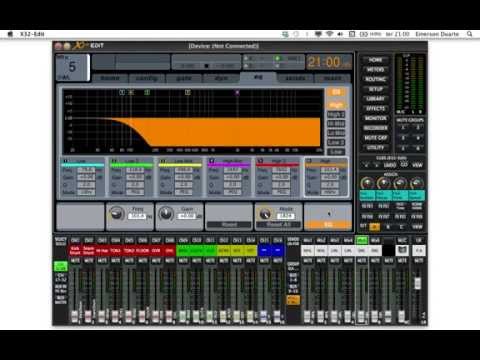480x360 pixels.
Task: Click the Gain rotary knob
Action: pos(166,213)
